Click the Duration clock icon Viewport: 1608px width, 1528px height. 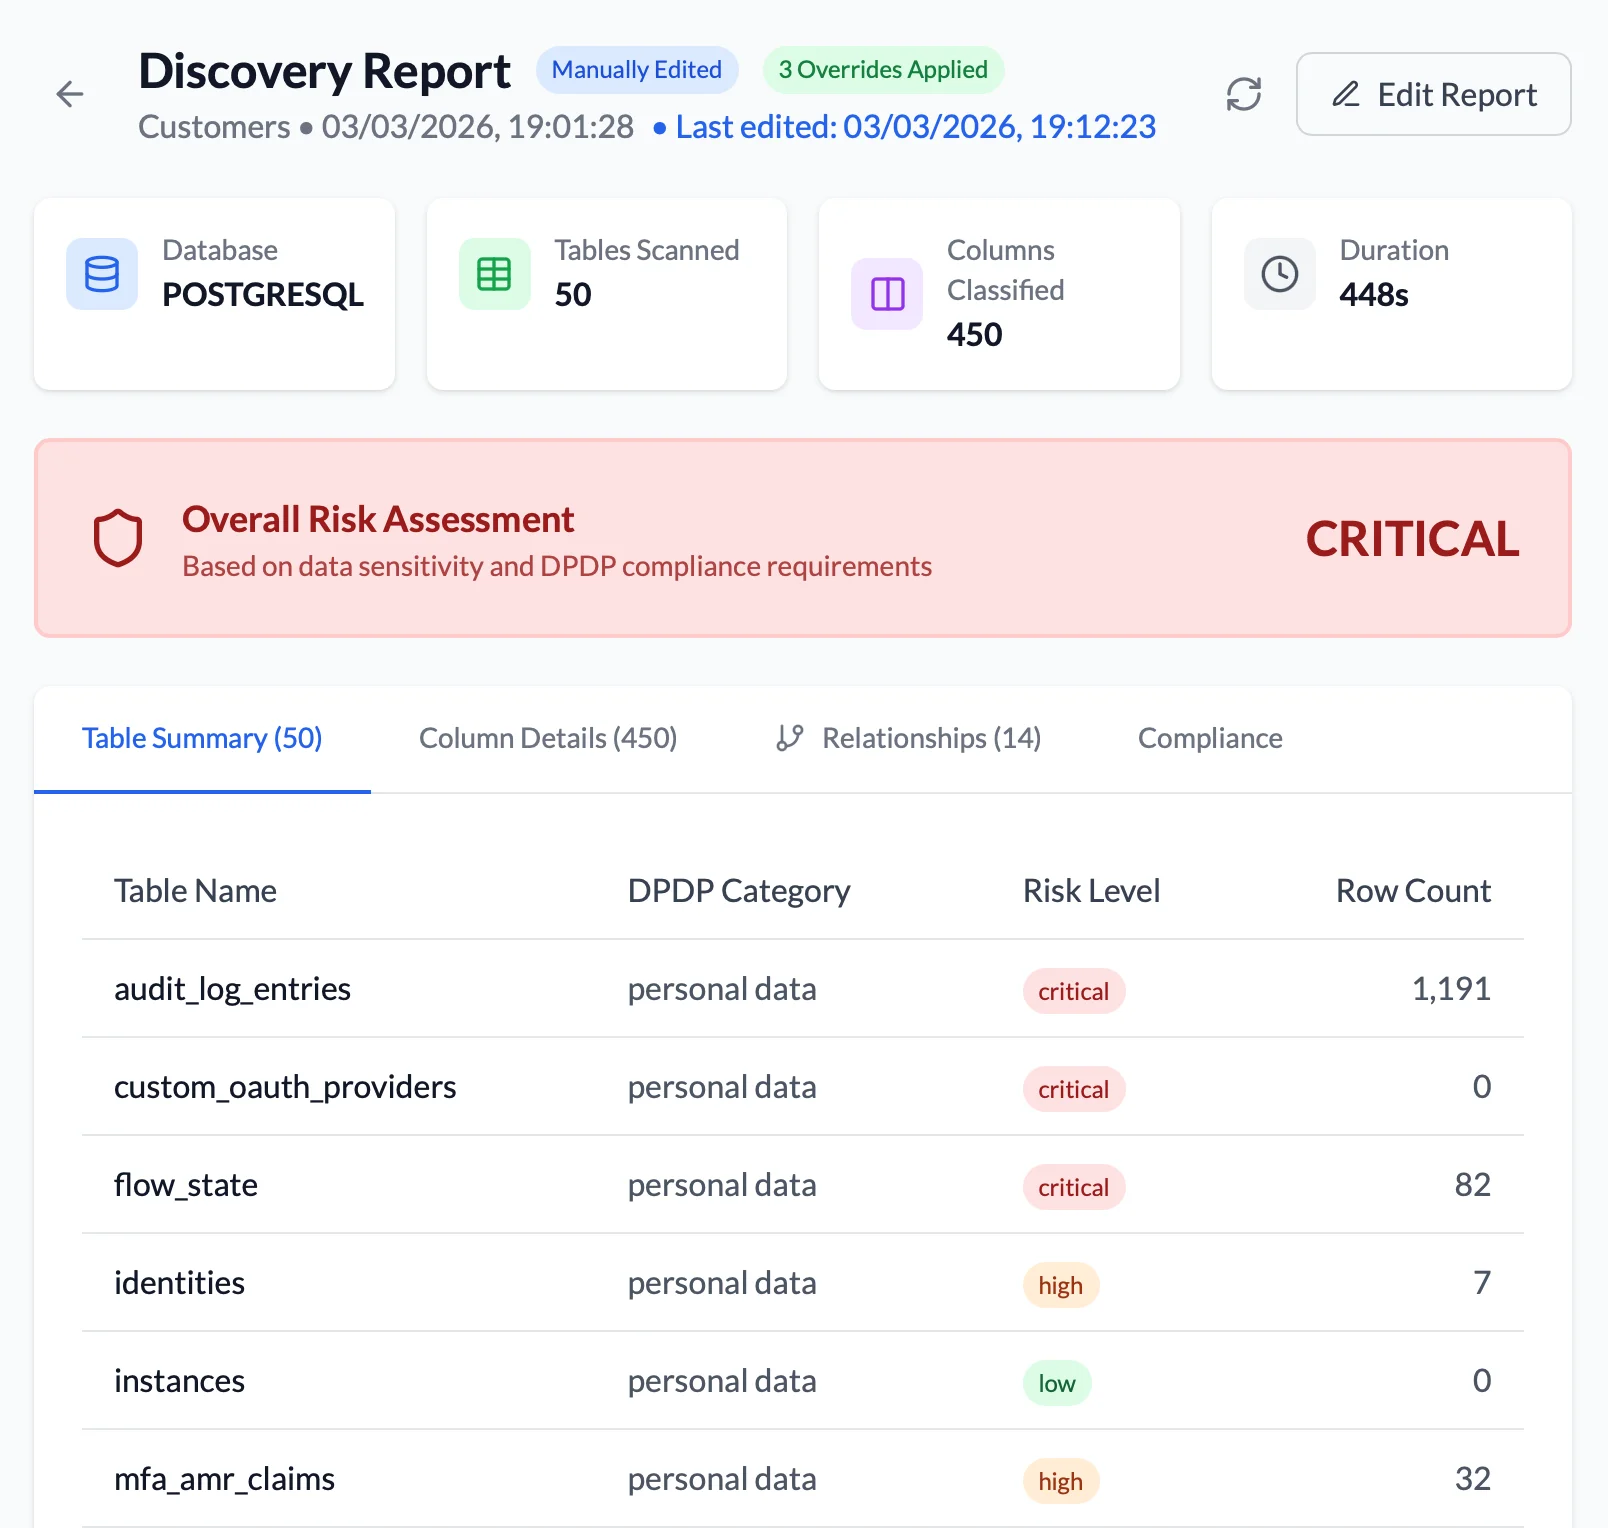(1279, 273)
